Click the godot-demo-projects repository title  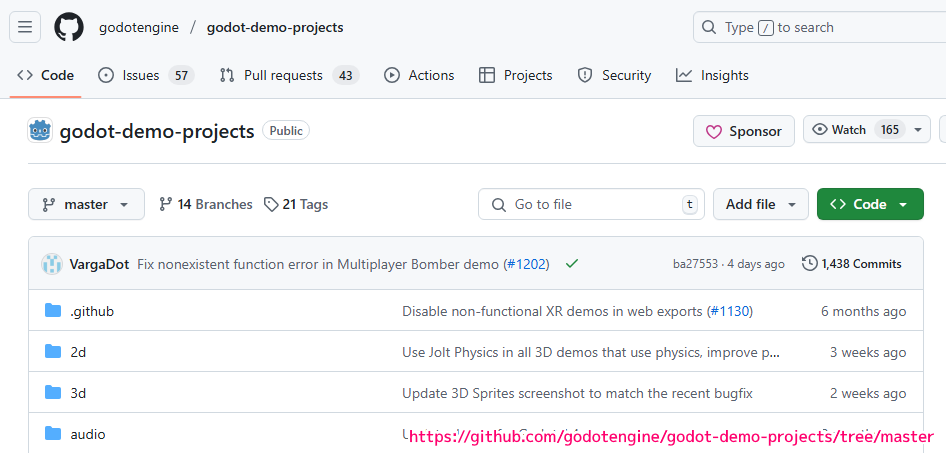[157, 131]
